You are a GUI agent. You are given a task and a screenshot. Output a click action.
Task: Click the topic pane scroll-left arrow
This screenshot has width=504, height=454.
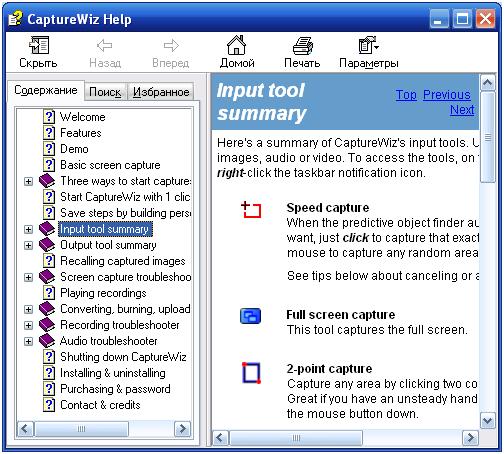[220, 437]
